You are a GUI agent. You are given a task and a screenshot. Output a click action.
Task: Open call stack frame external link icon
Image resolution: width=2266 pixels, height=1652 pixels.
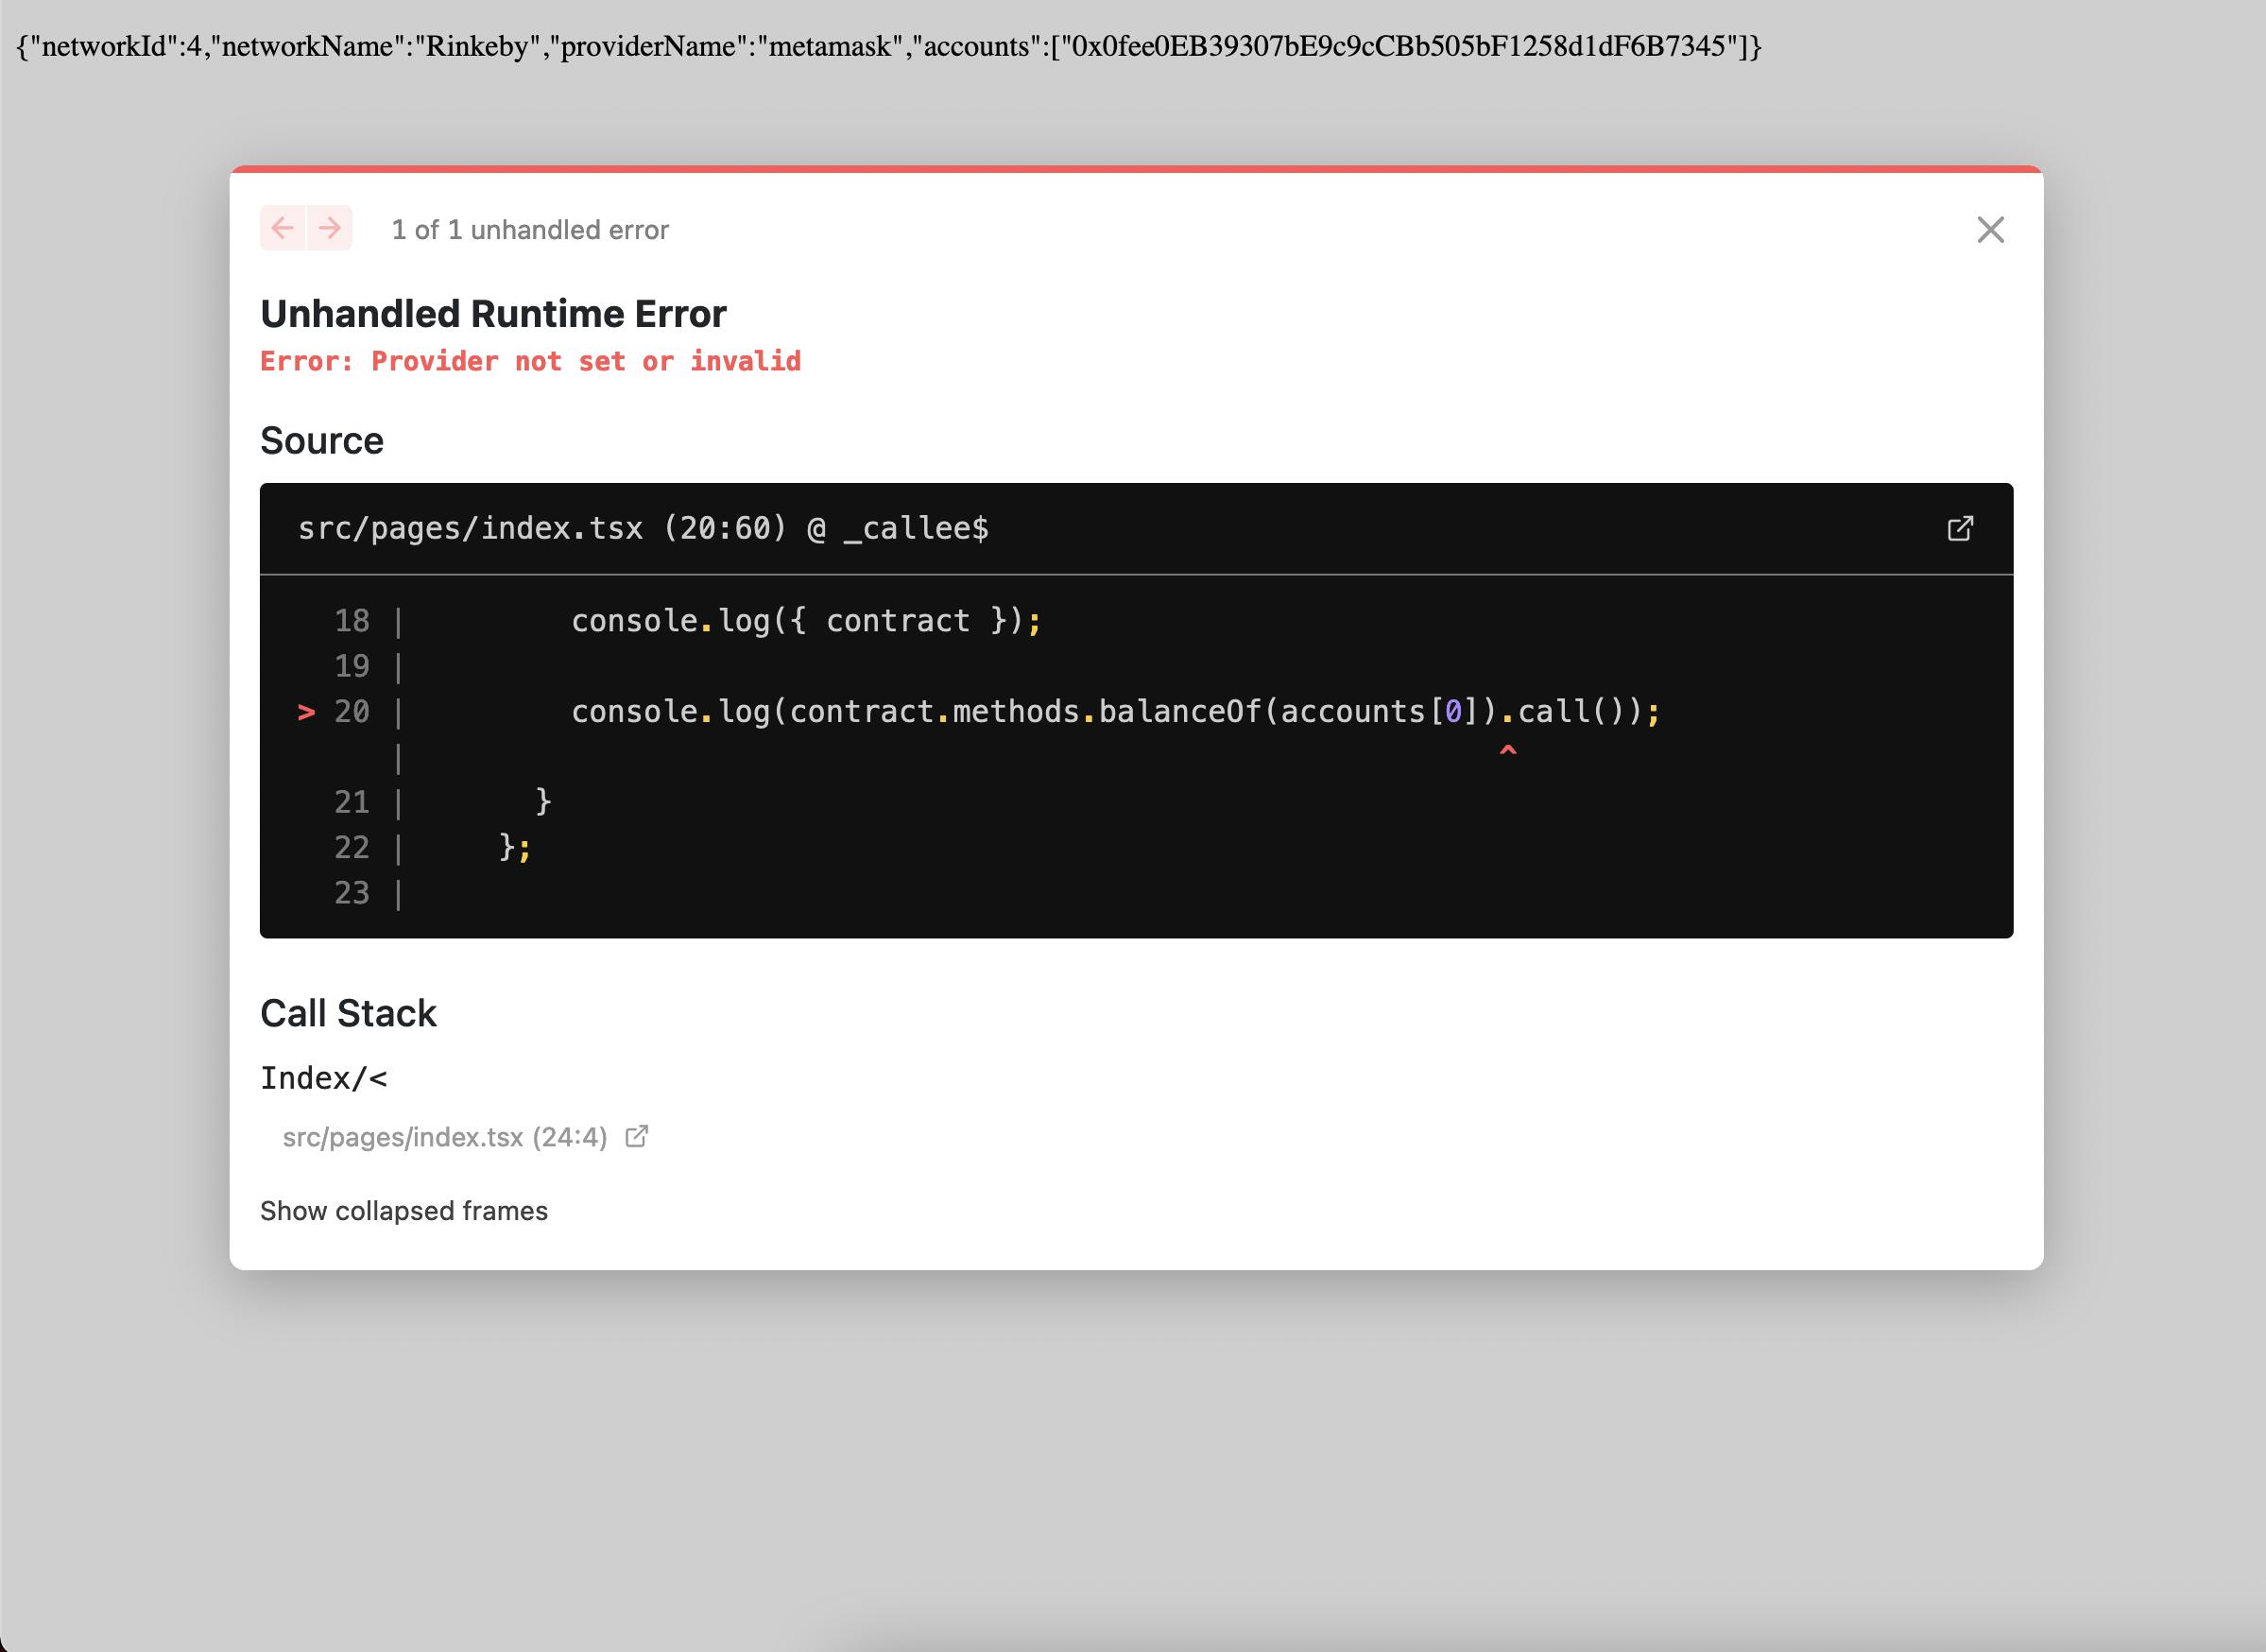click(x=636, y=1137)
